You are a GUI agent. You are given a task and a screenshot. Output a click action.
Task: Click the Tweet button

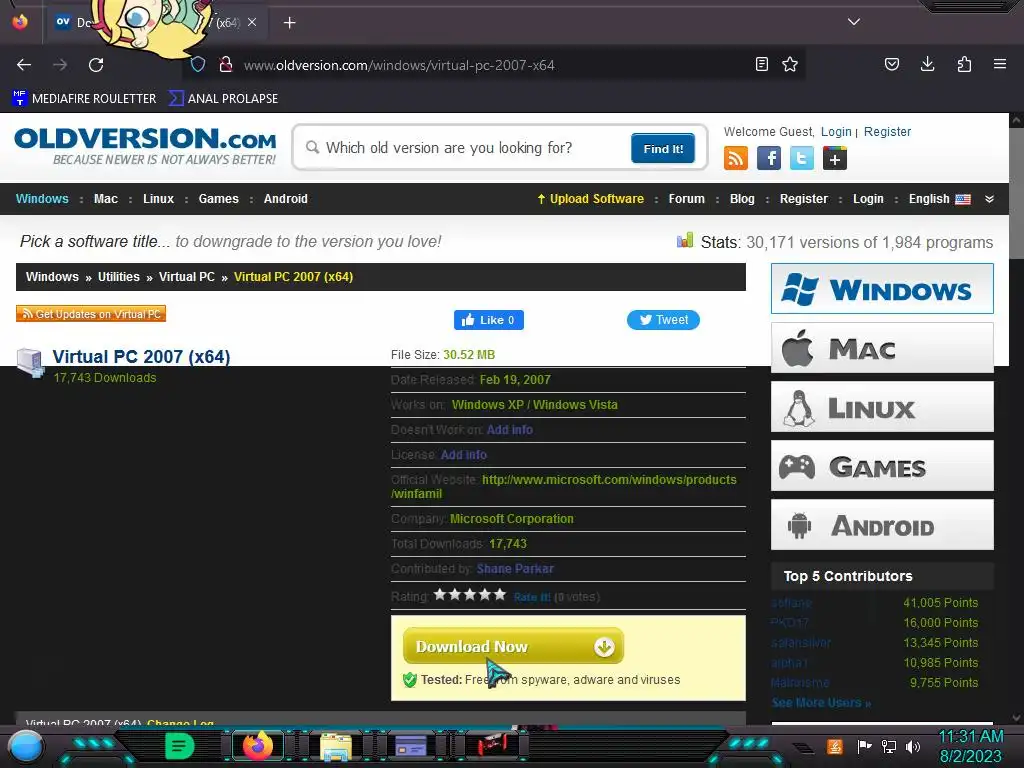664,320
